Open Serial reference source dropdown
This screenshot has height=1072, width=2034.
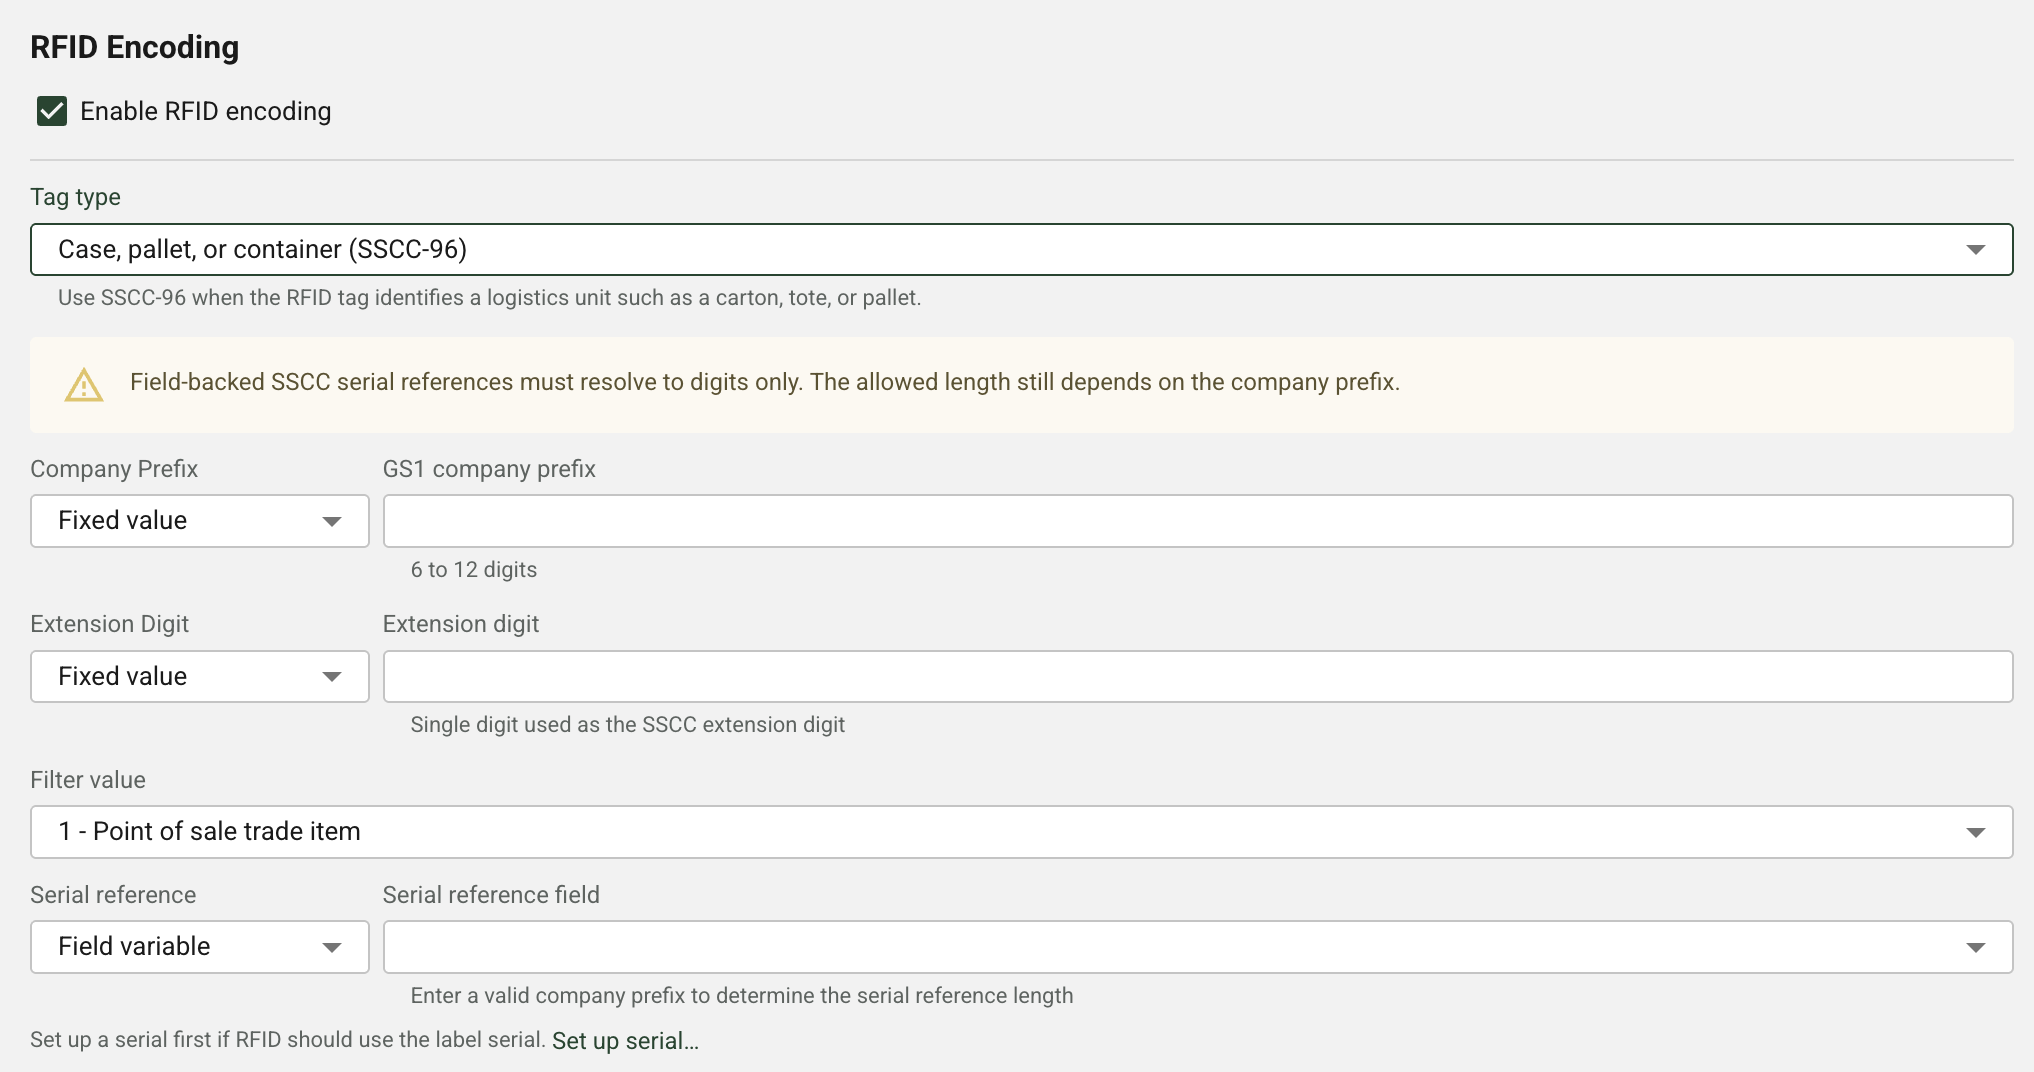tap(200, 947)
